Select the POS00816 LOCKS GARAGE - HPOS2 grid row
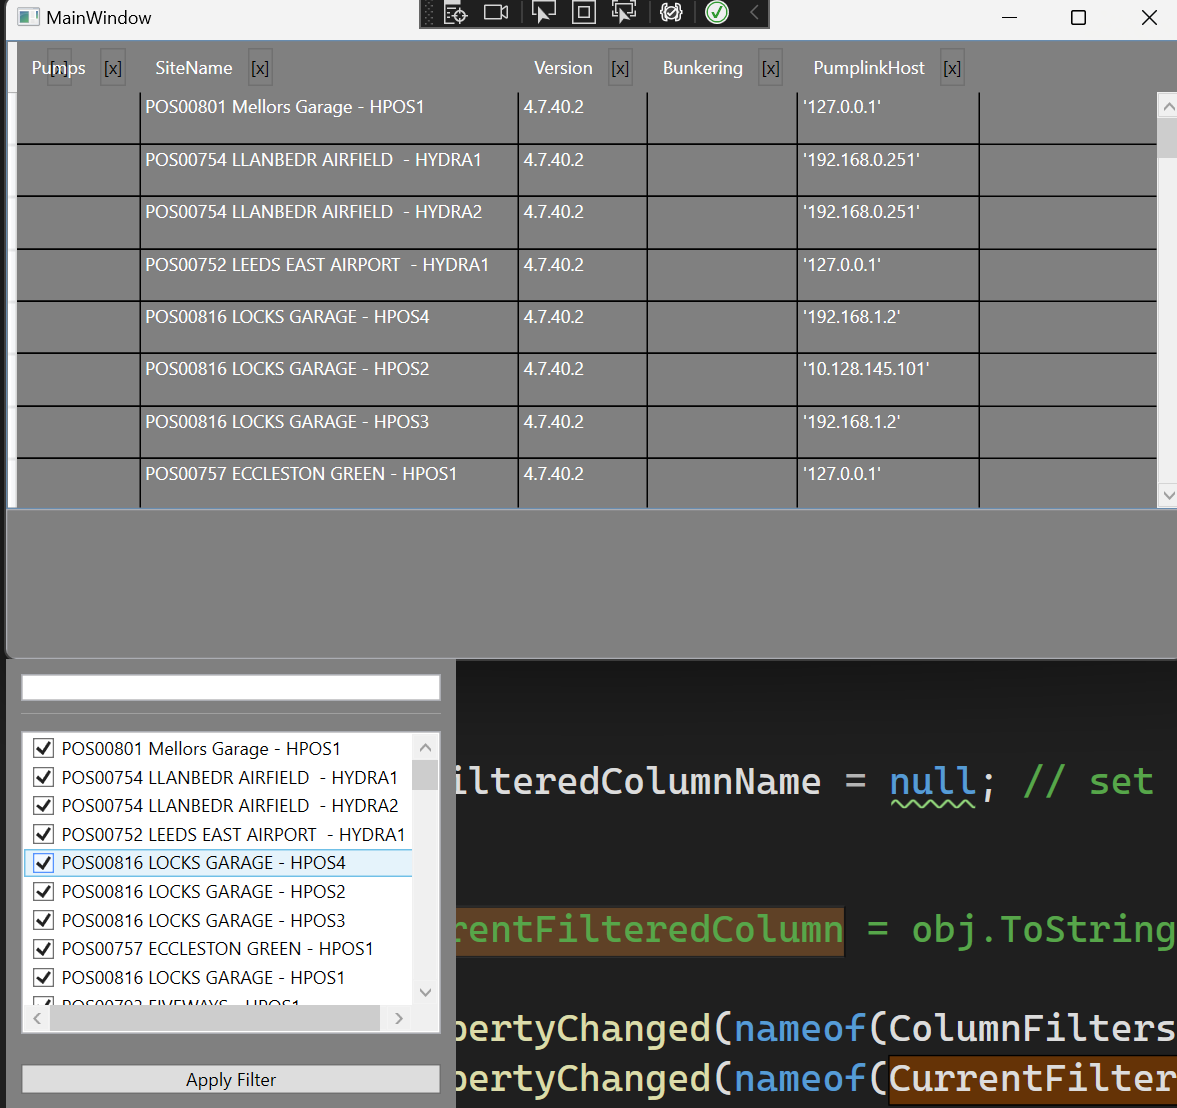This screenshot has width=1177, height=1108. tap(586, 380)
